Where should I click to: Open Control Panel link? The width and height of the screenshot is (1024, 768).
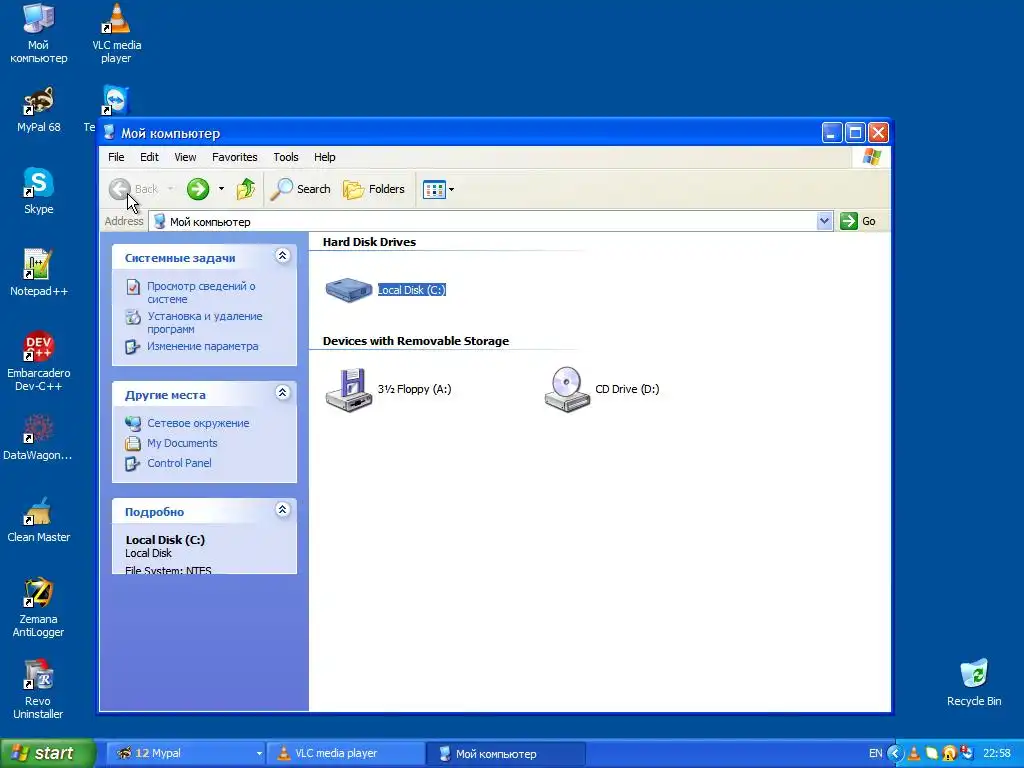[x=179, y=463]
